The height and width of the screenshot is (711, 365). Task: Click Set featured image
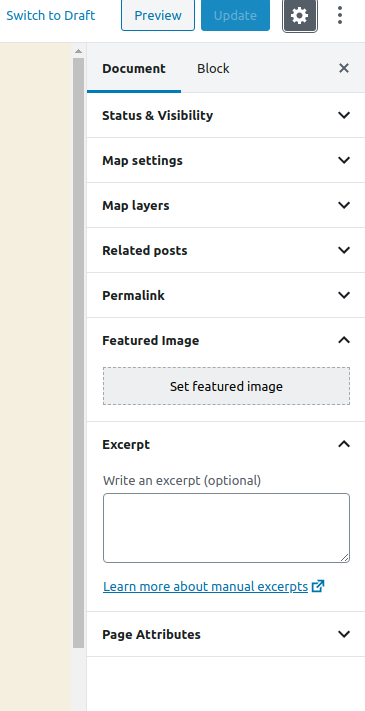tap(226, 386)
